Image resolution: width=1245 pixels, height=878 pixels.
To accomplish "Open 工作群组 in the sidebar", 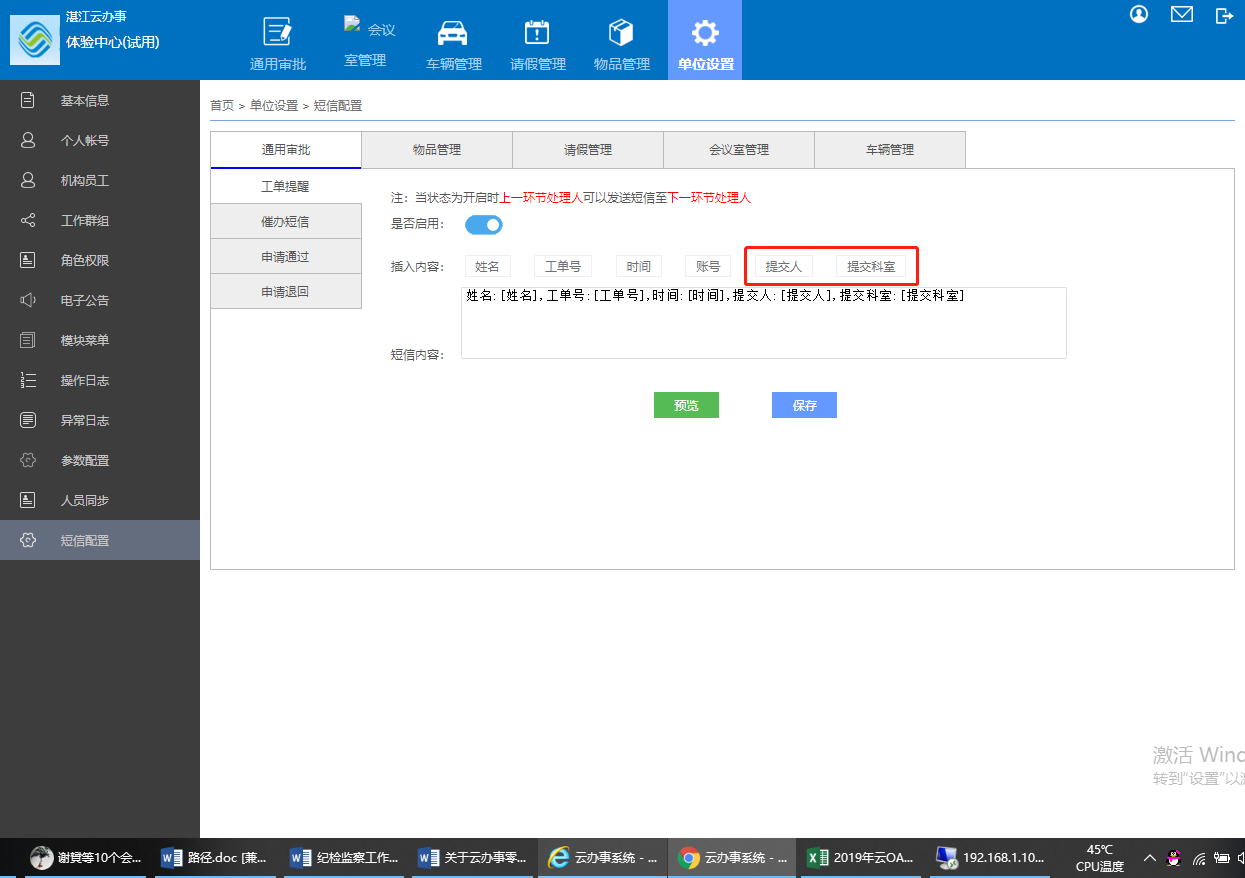I will click(100, 220).
